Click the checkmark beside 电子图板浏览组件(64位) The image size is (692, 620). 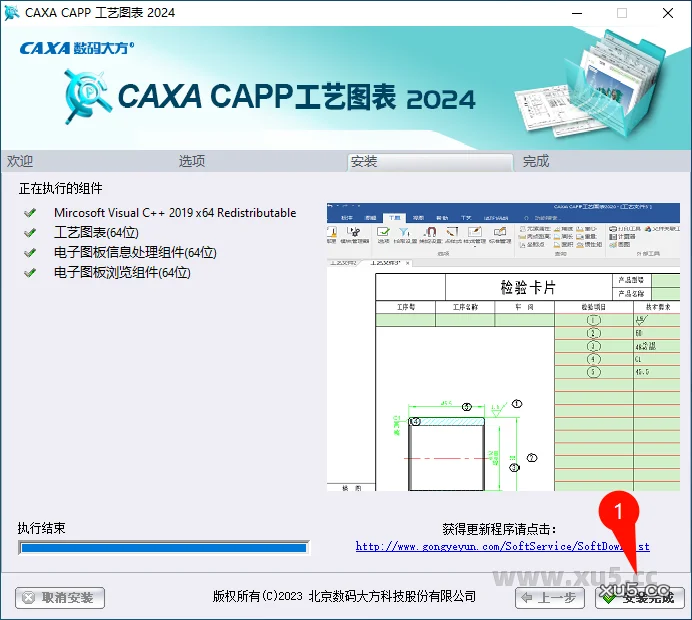[30, 273]
